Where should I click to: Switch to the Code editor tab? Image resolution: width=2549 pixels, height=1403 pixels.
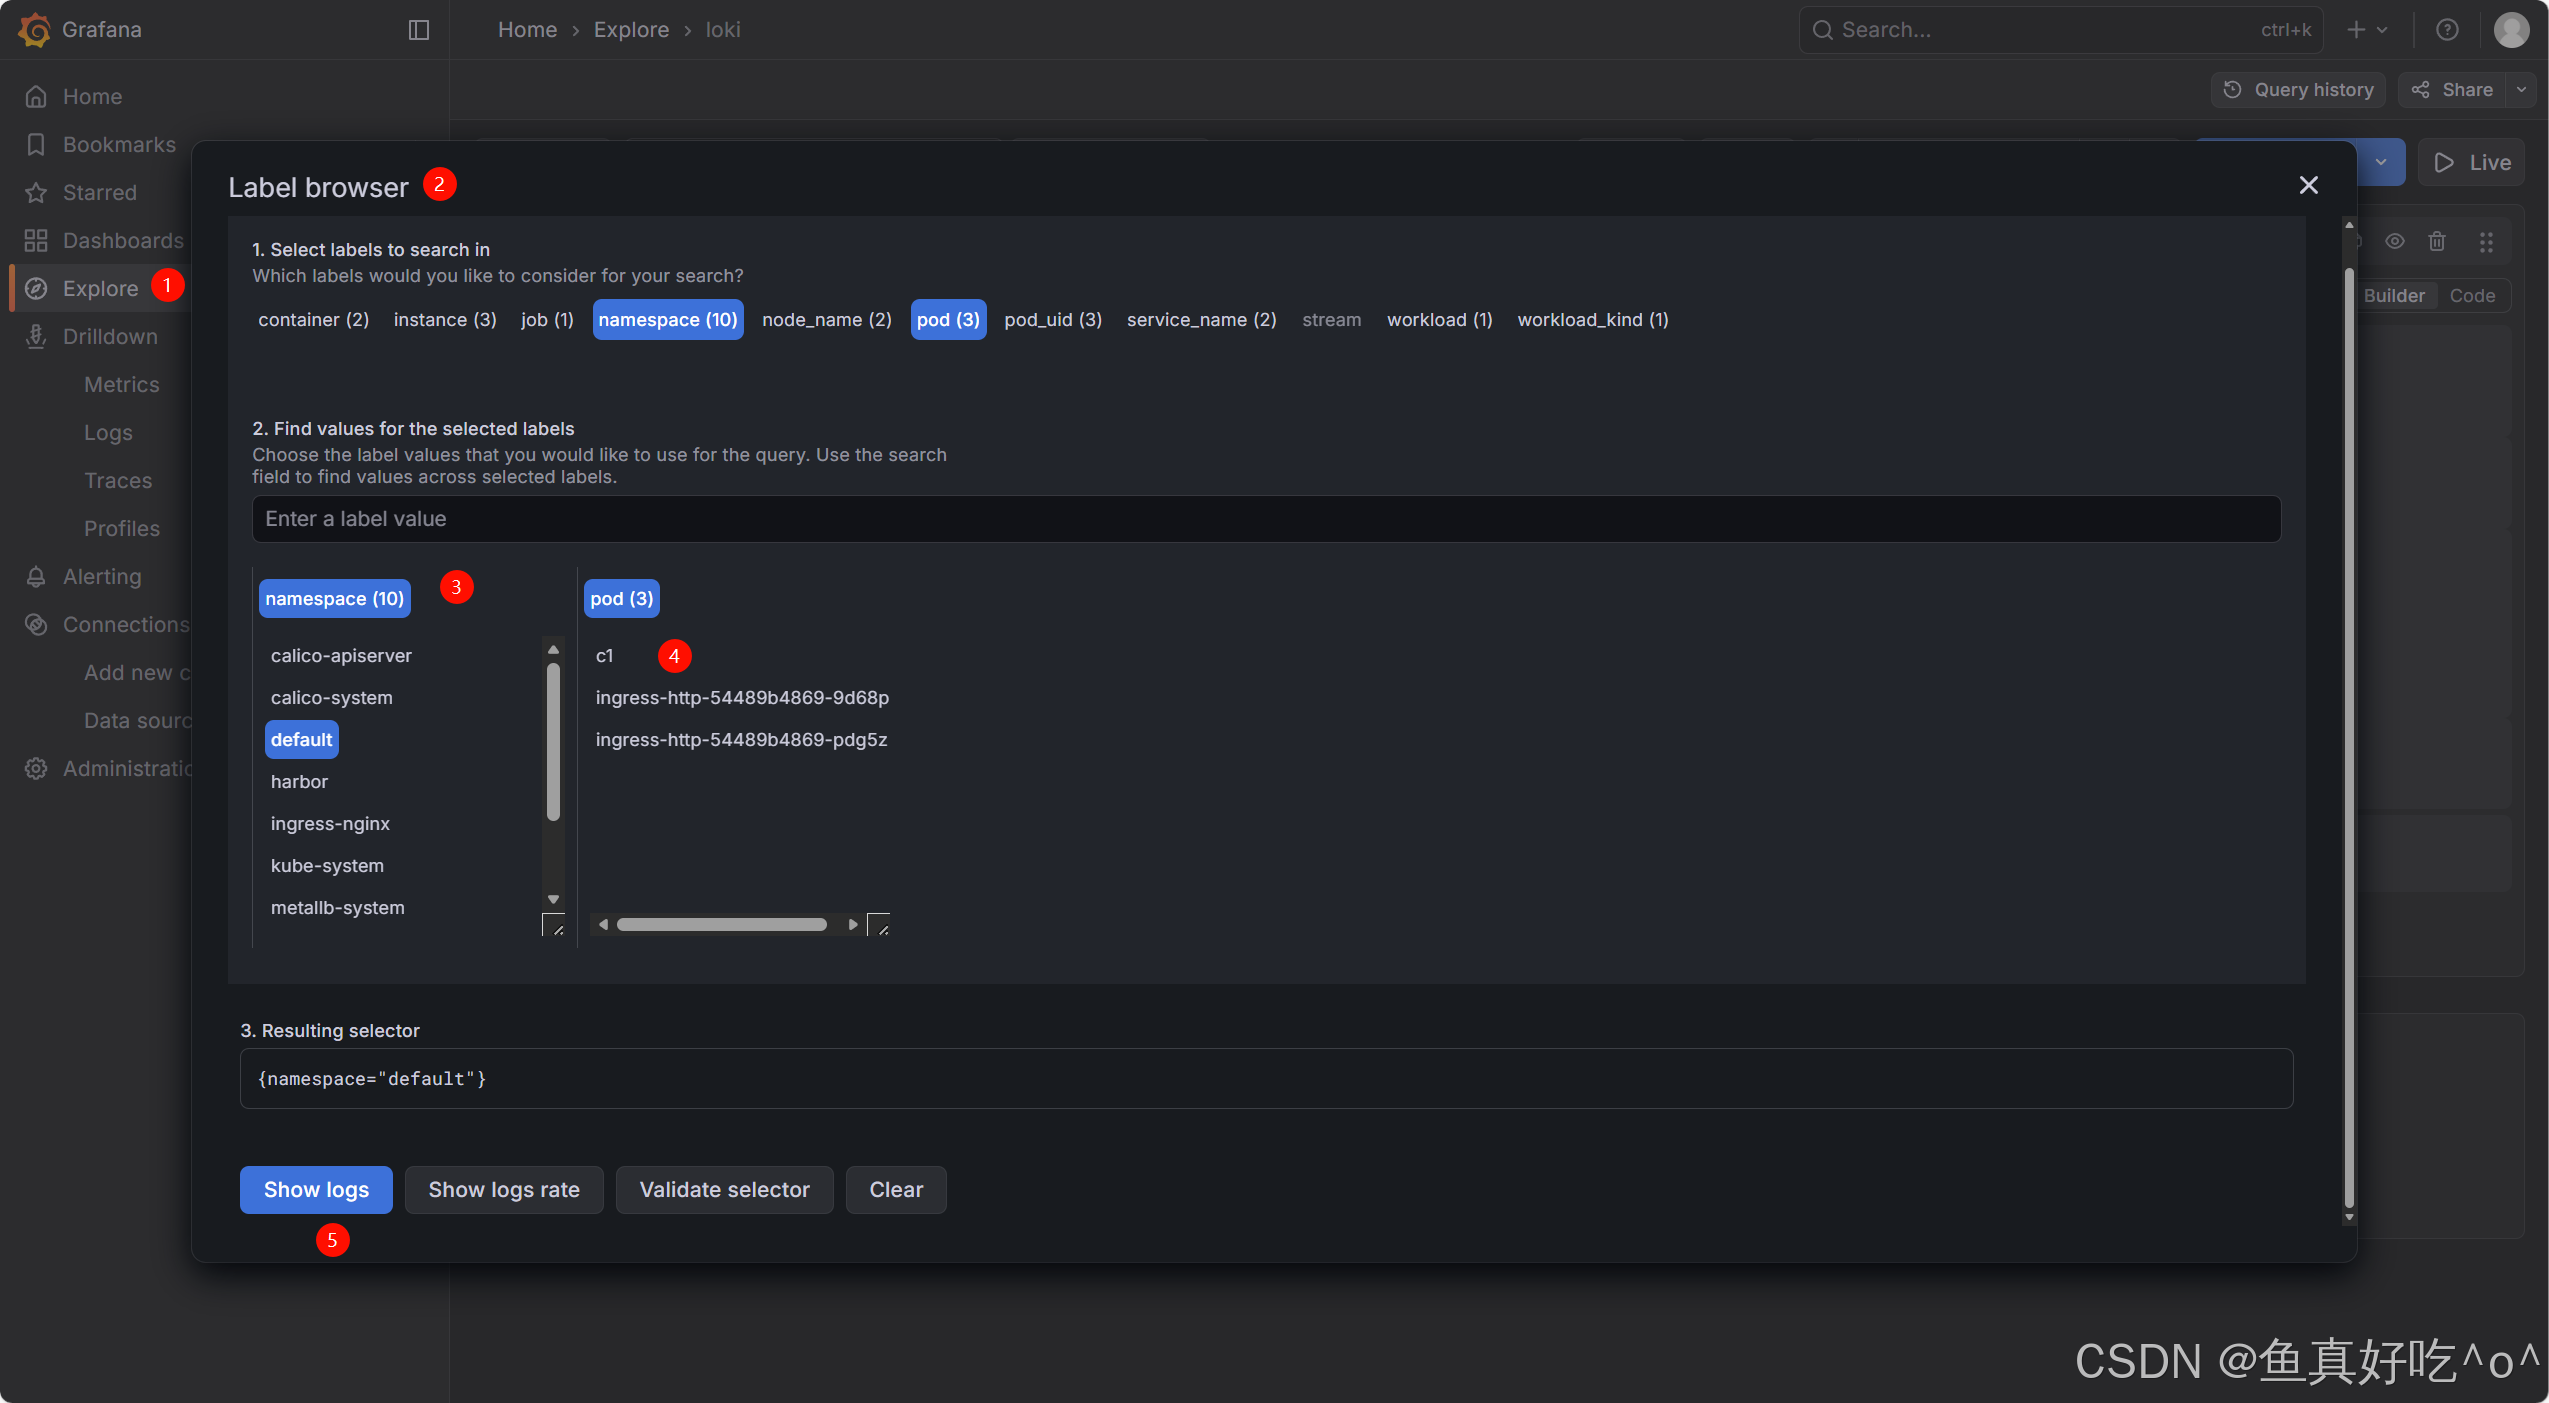(x=2472, y=296)
